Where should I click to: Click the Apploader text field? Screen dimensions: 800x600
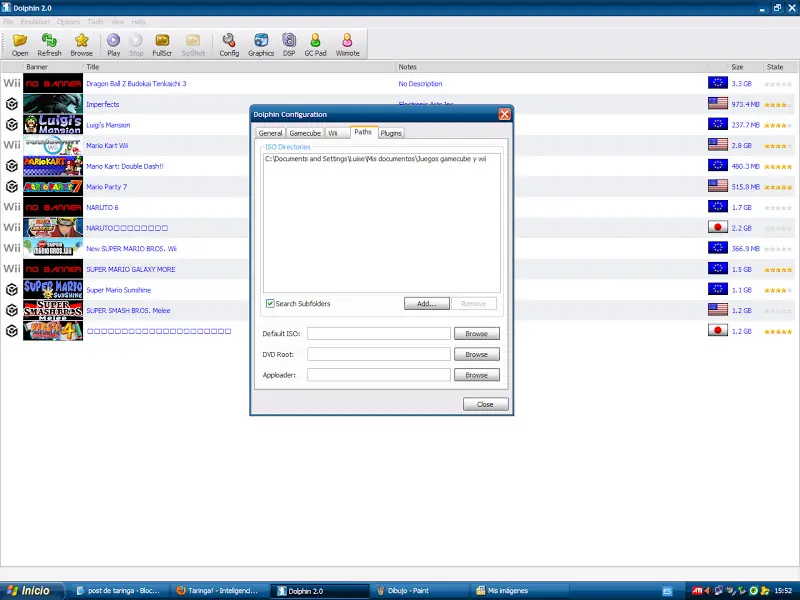coord(379,375)
